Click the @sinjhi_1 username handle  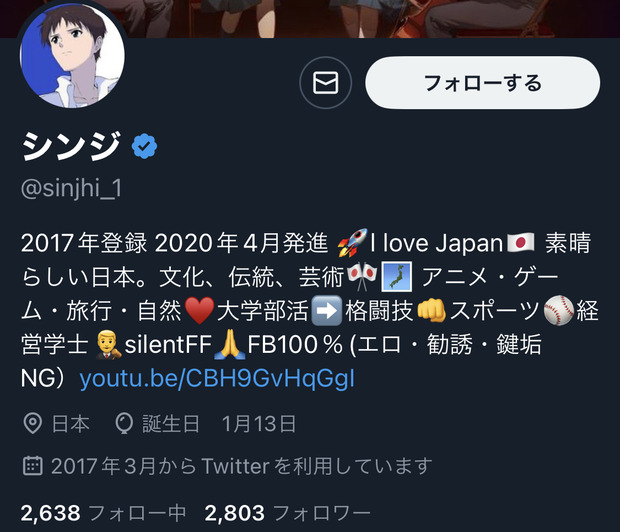71,188
